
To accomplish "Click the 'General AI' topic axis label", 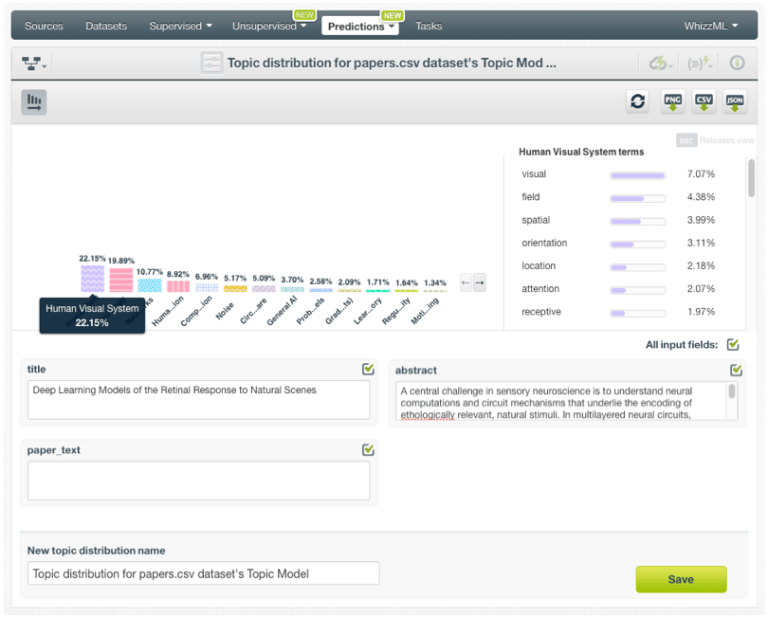I will (283, 311).
